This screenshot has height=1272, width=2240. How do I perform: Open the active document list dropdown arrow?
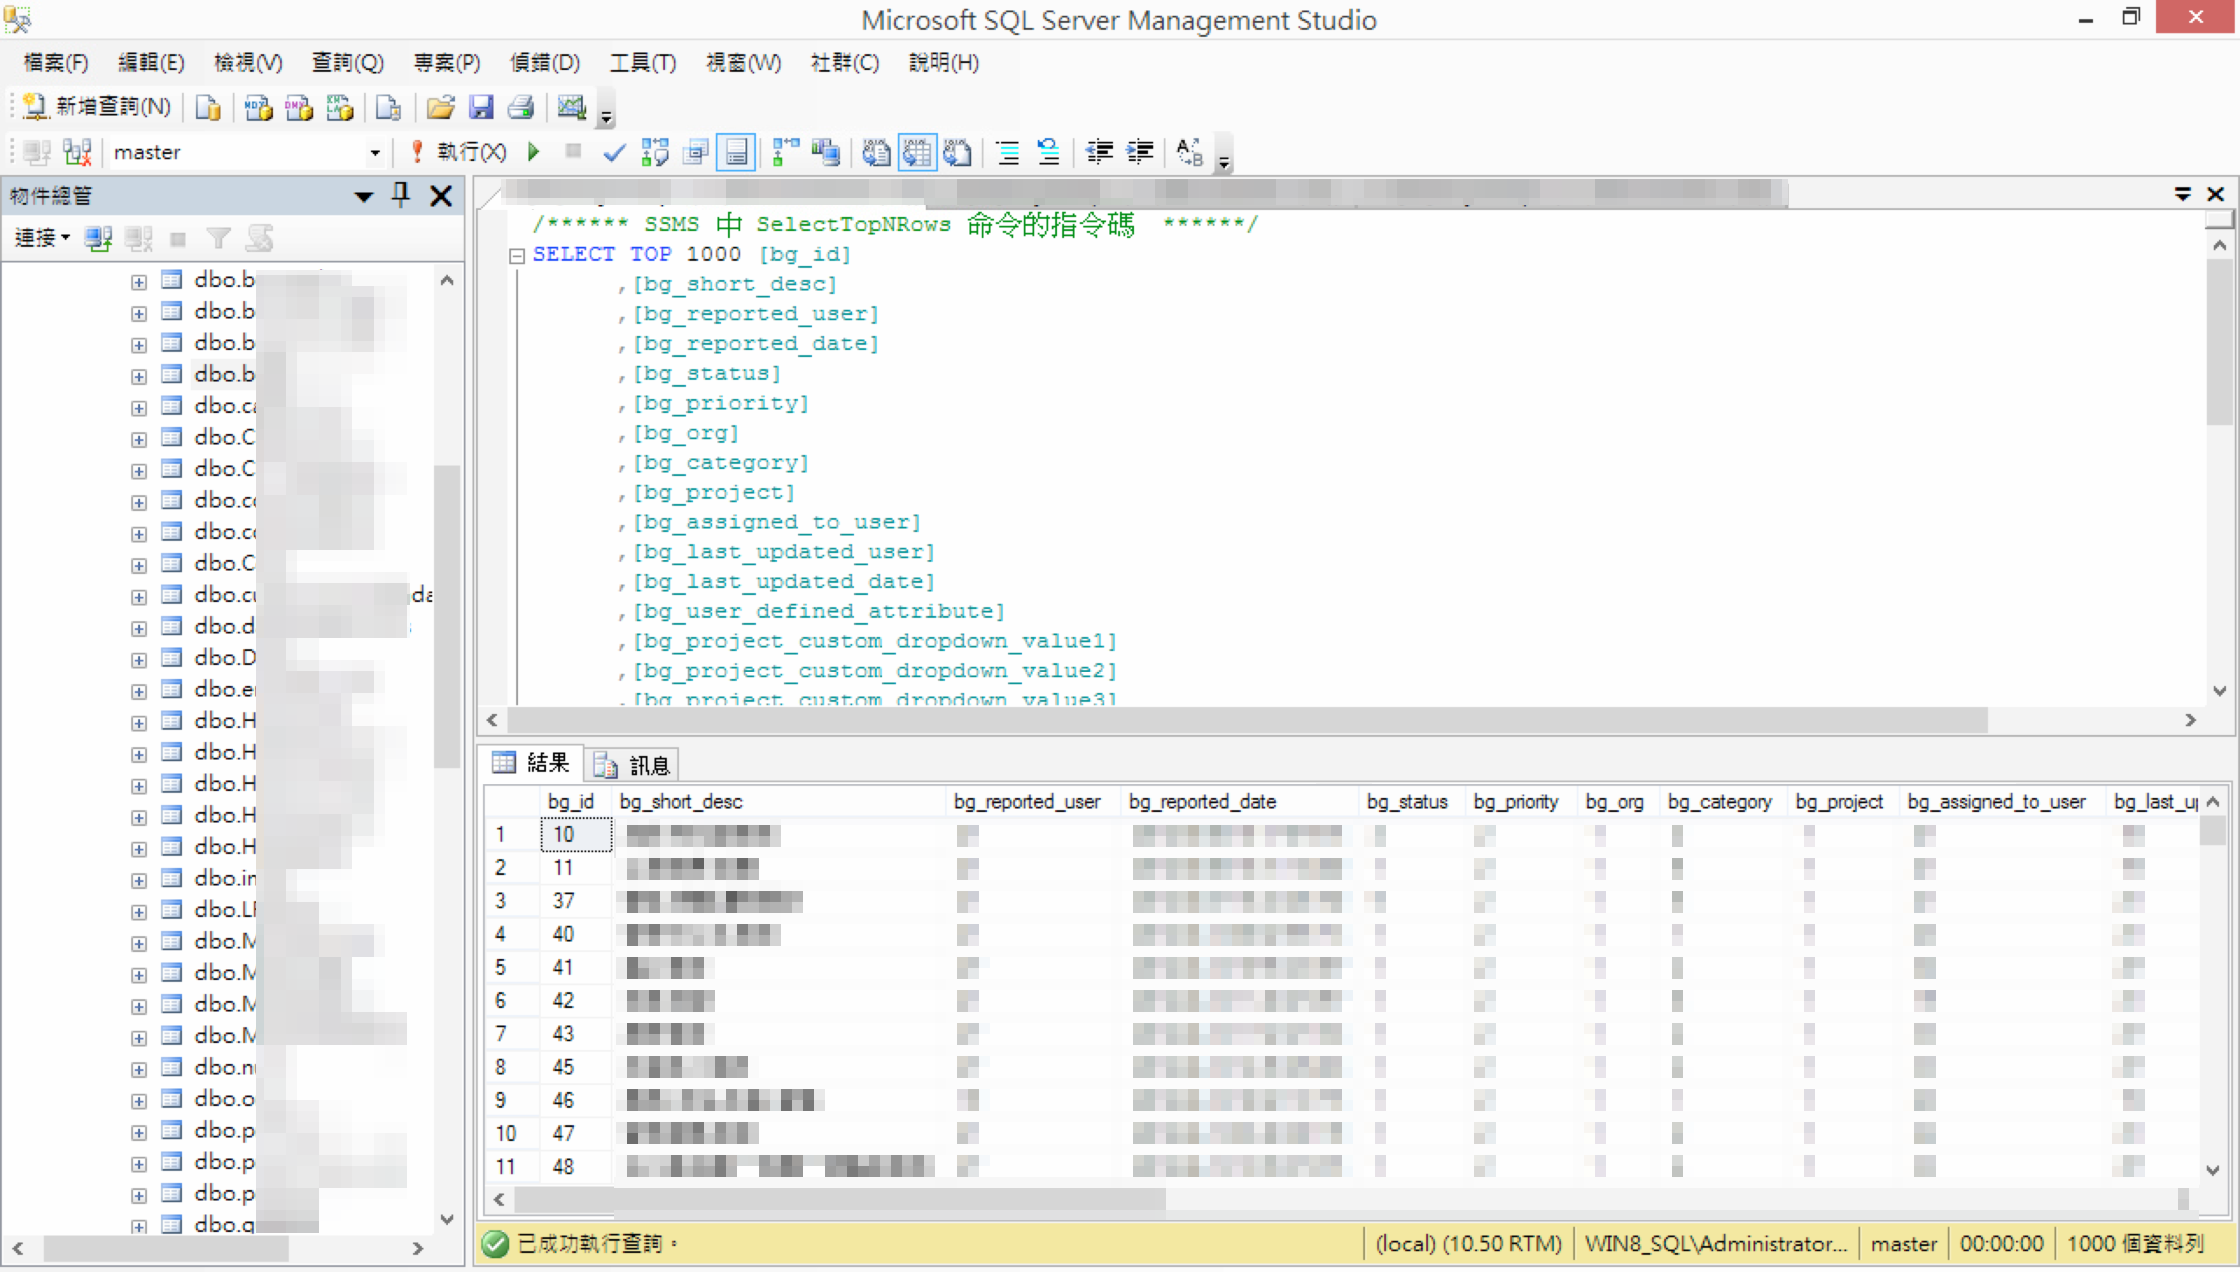pos(2182,194)
